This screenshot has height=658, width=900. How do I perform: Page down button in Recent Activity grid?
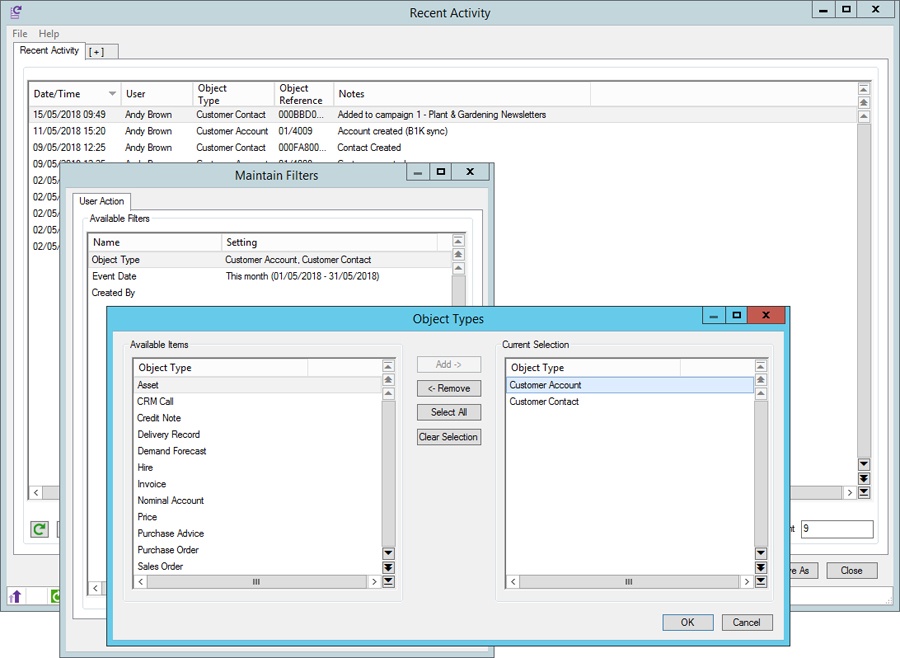(x=864, y=478)
